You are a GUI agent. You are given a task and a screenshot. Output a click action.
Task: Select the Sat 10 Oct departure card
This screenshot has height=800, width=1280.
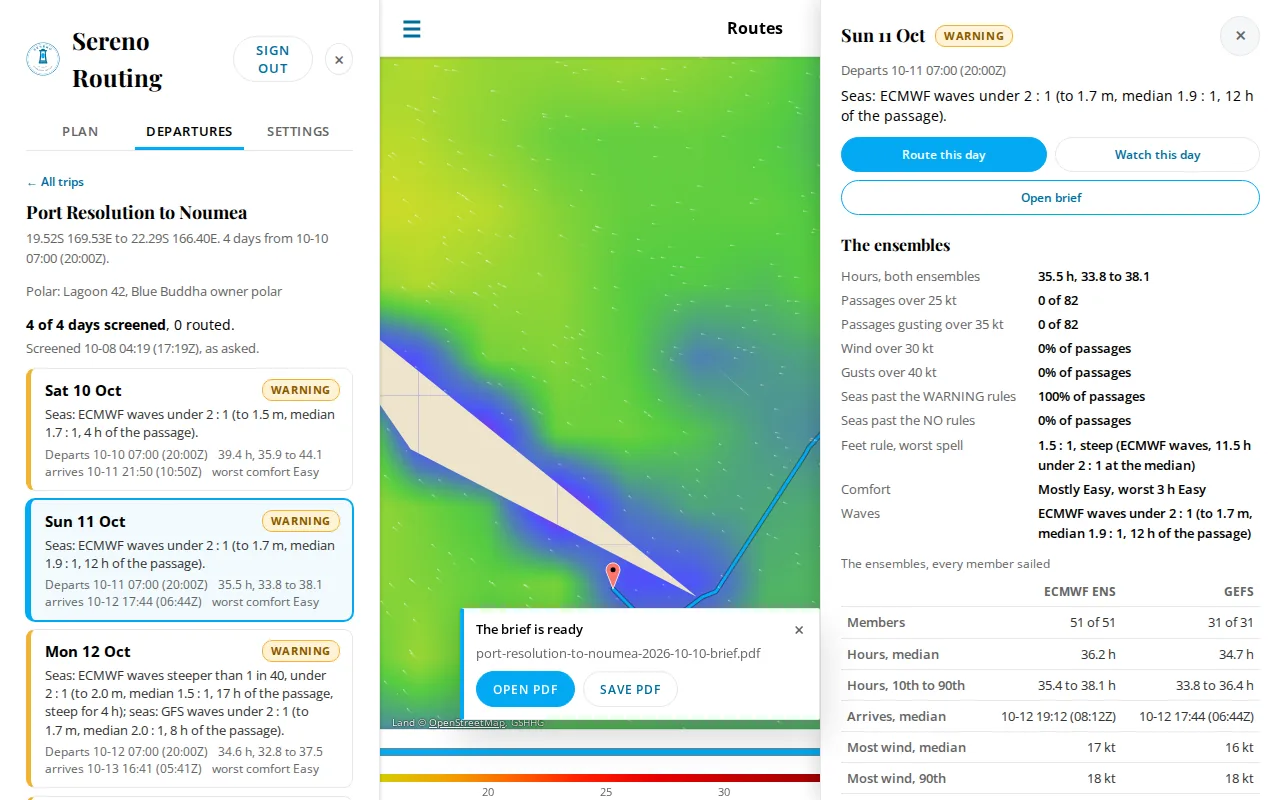pos(189,430)
